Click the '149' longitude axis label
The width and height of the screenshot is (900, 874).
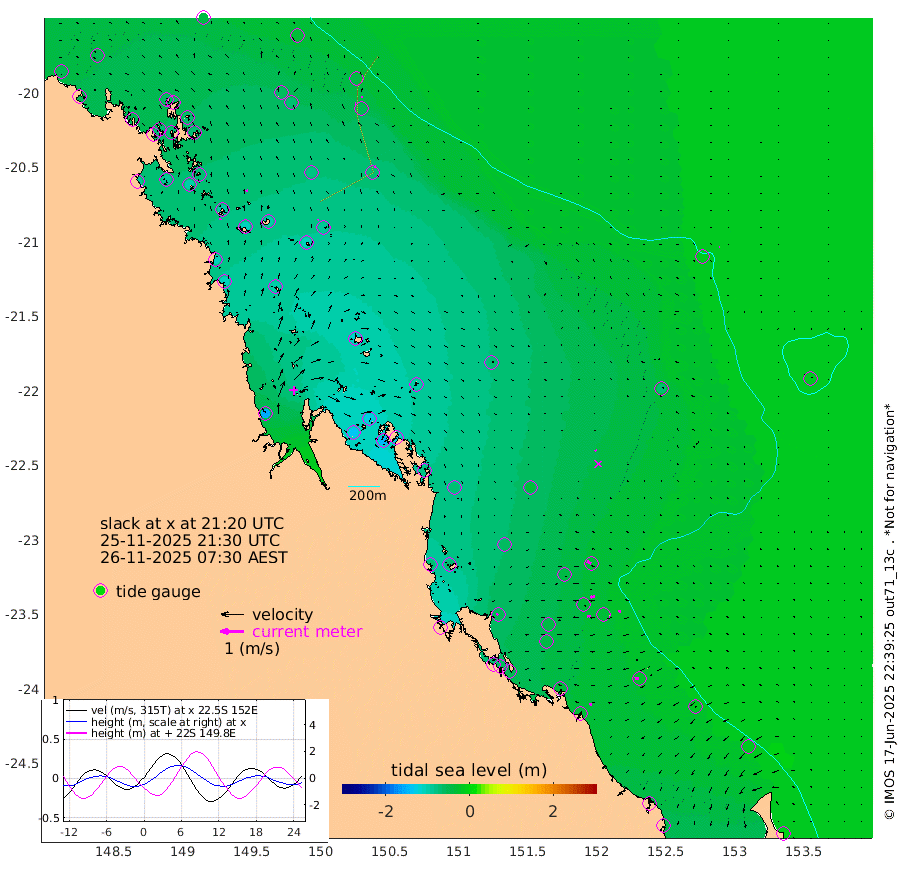click(x=183, y=852)
